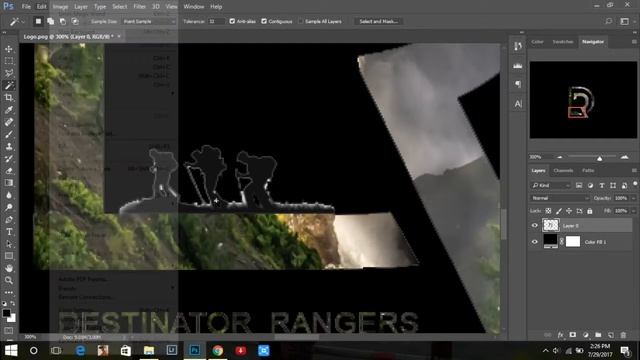The image size is (640, 360).
Task: Switch to the Color panel tab
Action: pos(537,42)
